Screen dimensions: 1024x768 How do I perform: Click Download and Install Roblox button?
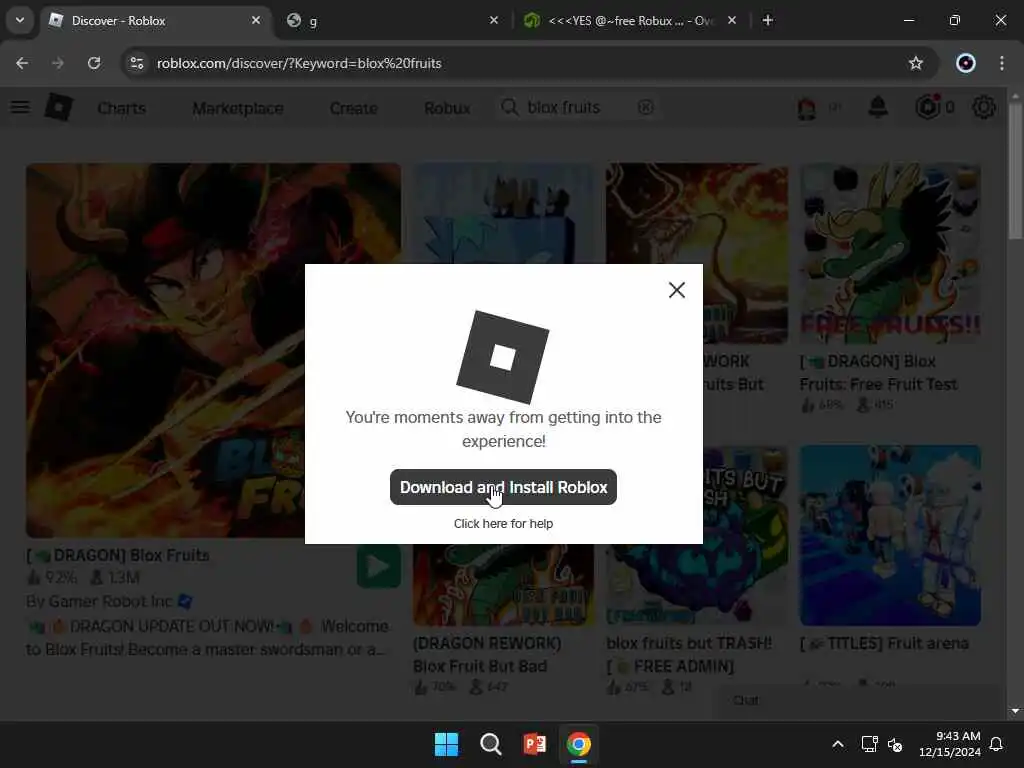(503, 487)
